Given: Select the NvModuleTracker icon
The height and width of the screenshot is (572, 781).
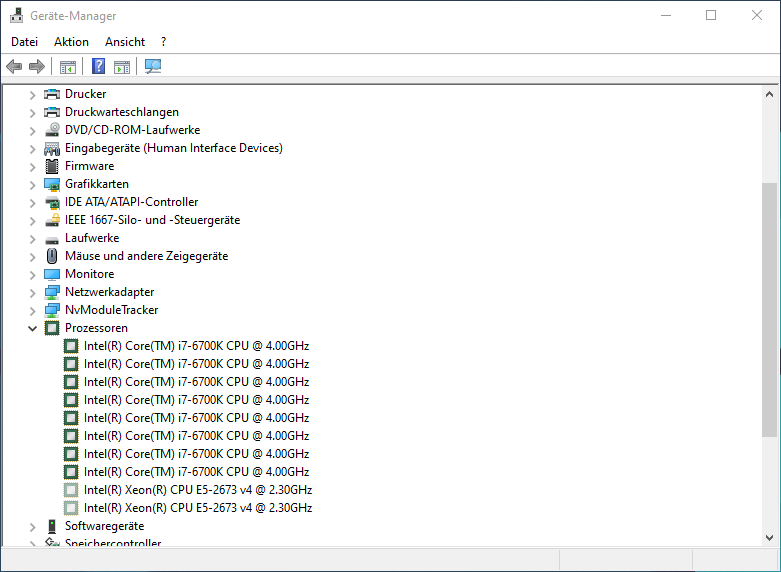Looking at the screenshot, I should (x=52, y=310).
